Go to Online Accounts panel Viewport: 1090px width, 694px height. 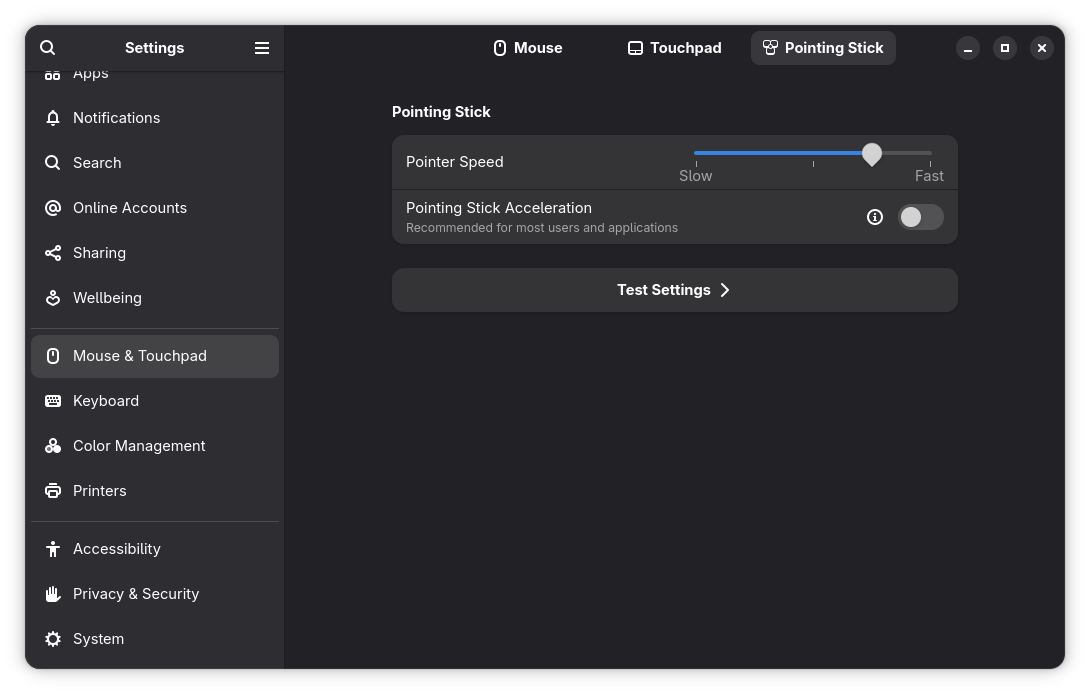[155, 208]
